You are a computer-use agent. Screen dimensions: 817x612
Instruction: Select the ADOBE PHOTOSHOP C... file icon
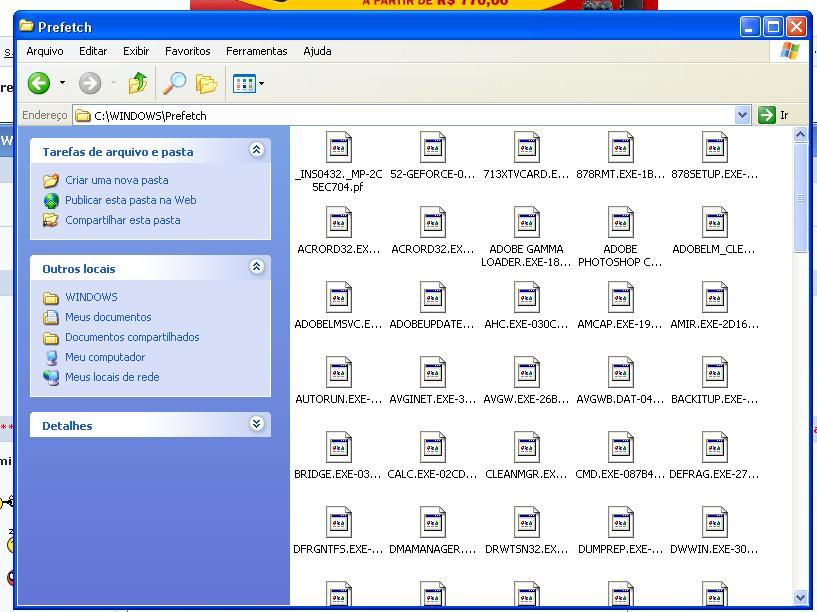(x=621, y=222)
